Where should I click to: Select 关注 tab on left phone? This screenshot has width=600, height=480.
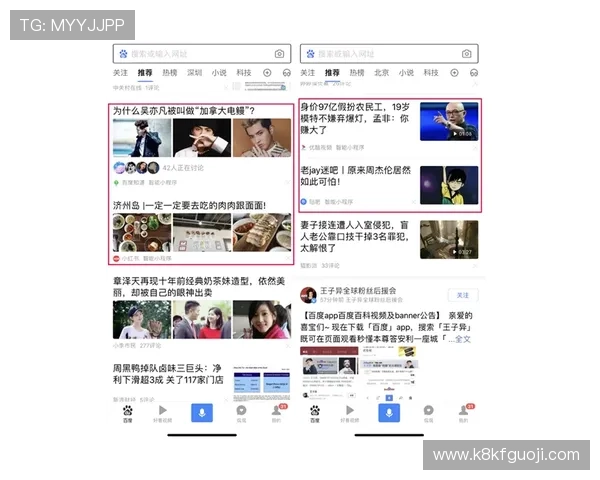121,73
